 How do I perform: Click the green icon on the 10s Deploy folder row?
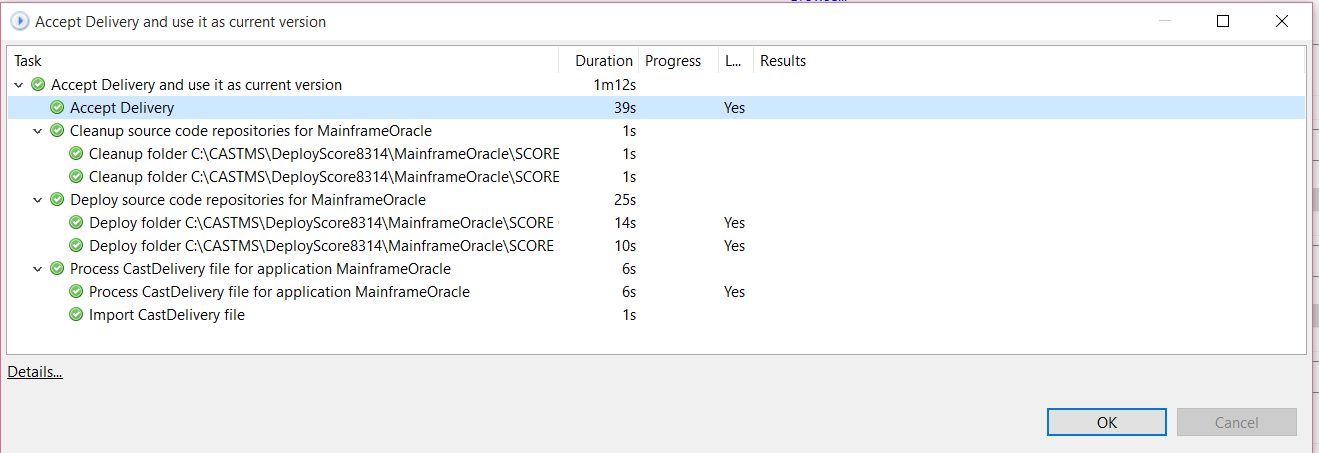coord(76,246)
